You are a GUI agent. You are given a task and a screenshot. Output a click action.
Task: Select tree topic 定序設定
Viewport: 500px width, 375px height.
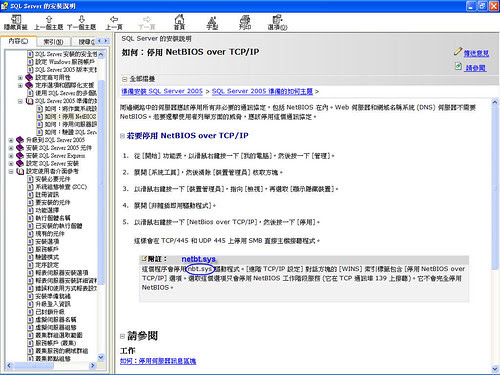tap(47, 265)
